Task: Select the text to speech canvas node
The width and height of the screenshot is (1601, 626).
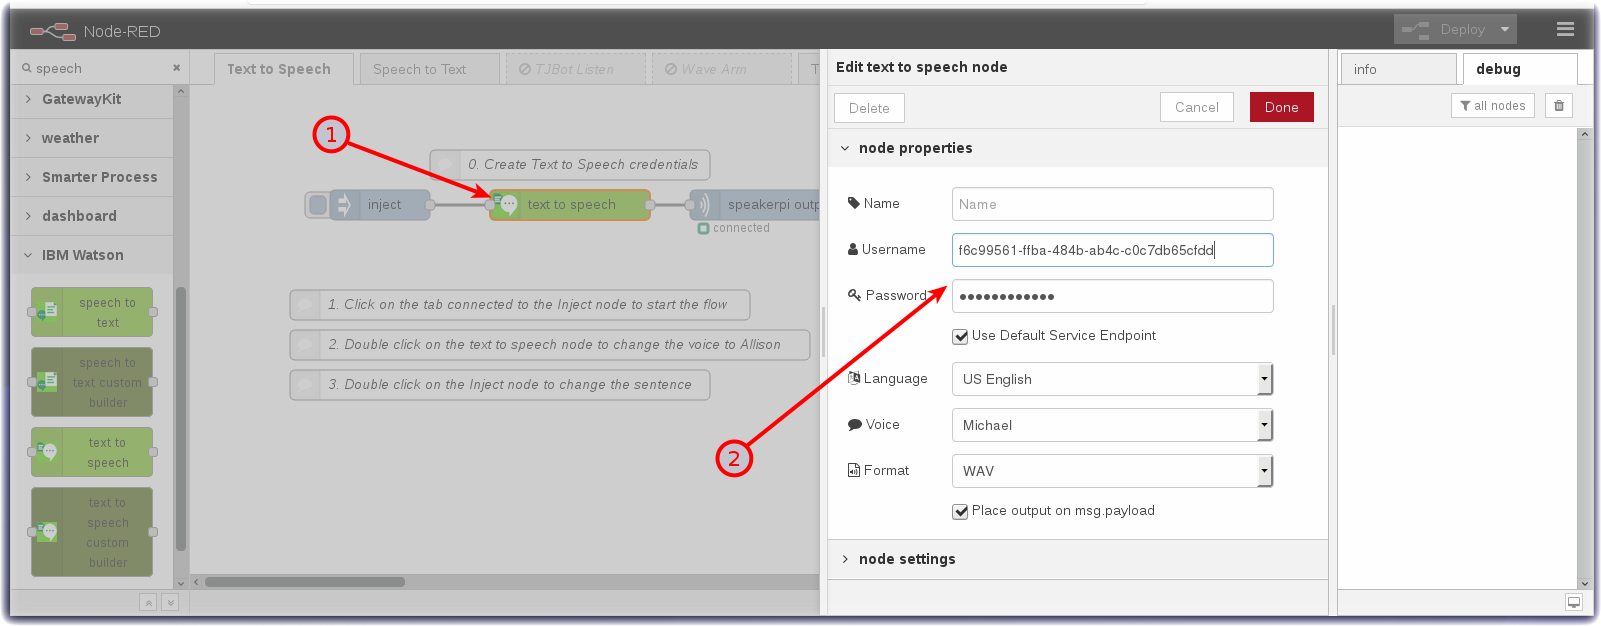Action: click(570, 205)
